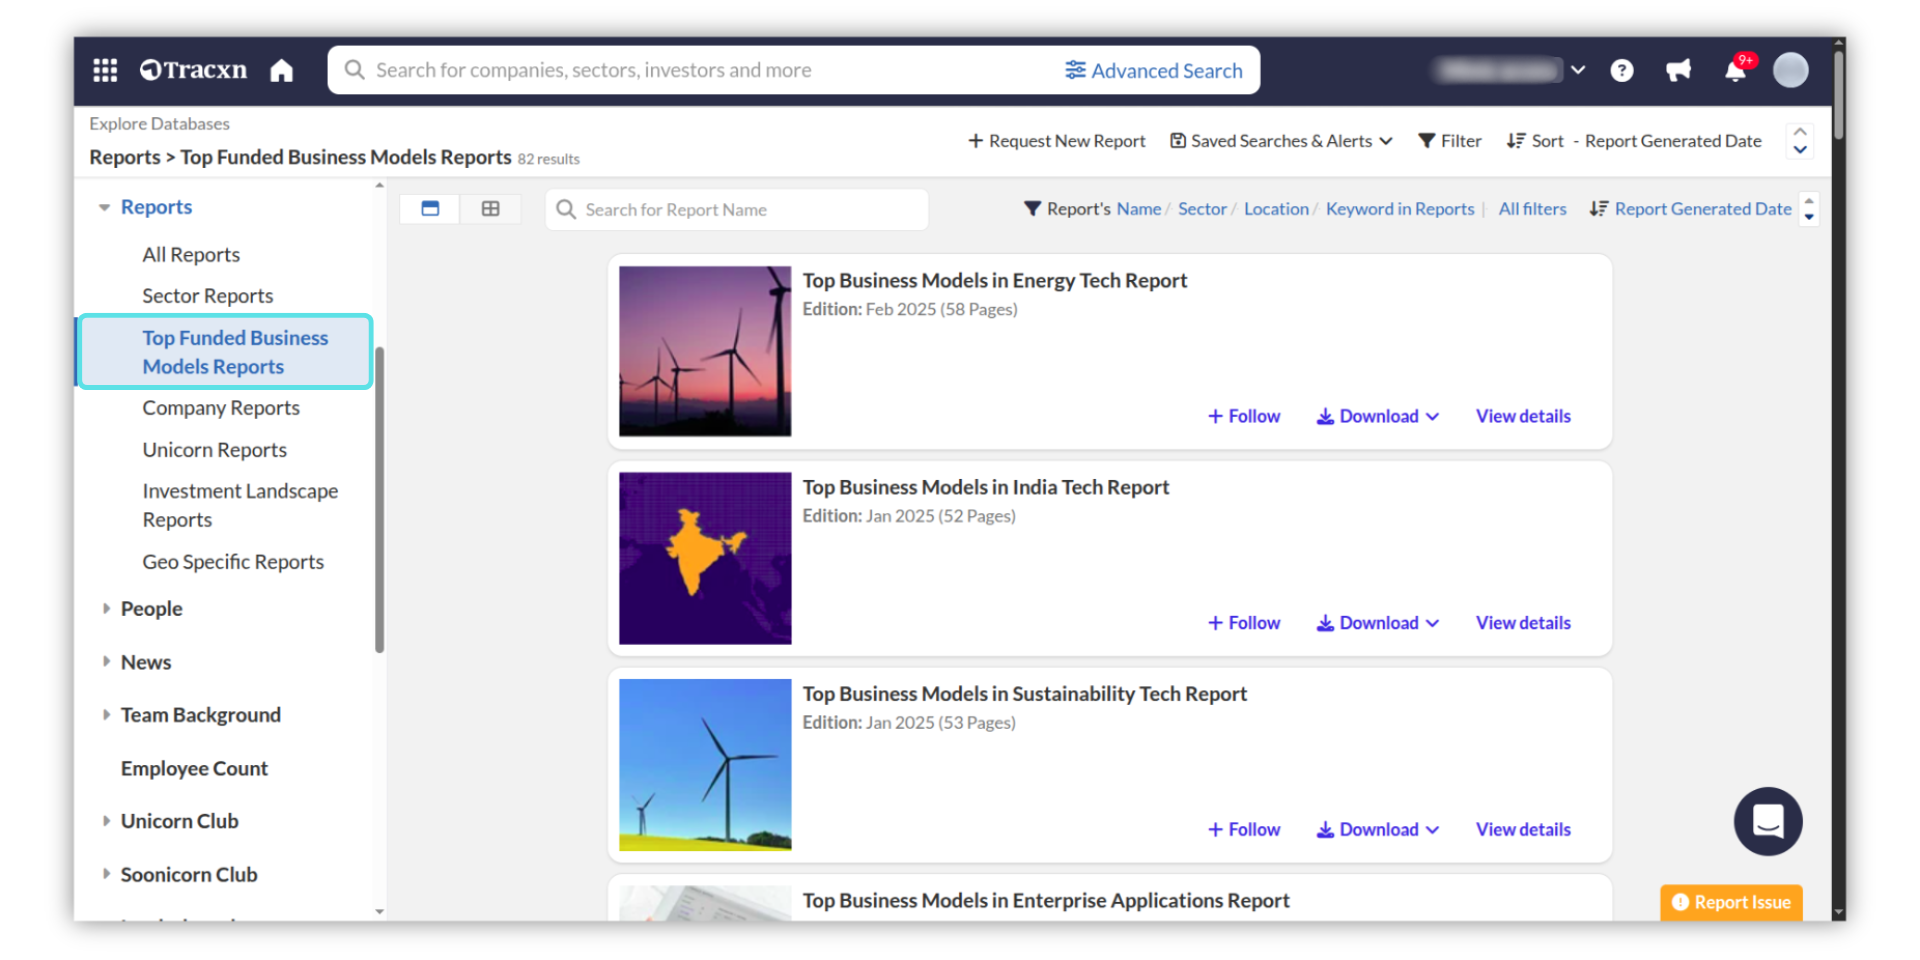Image resolution: width=1920 pixels, height=960 pixels.
Task: Expand the People tree section
Action: (106, 609)
